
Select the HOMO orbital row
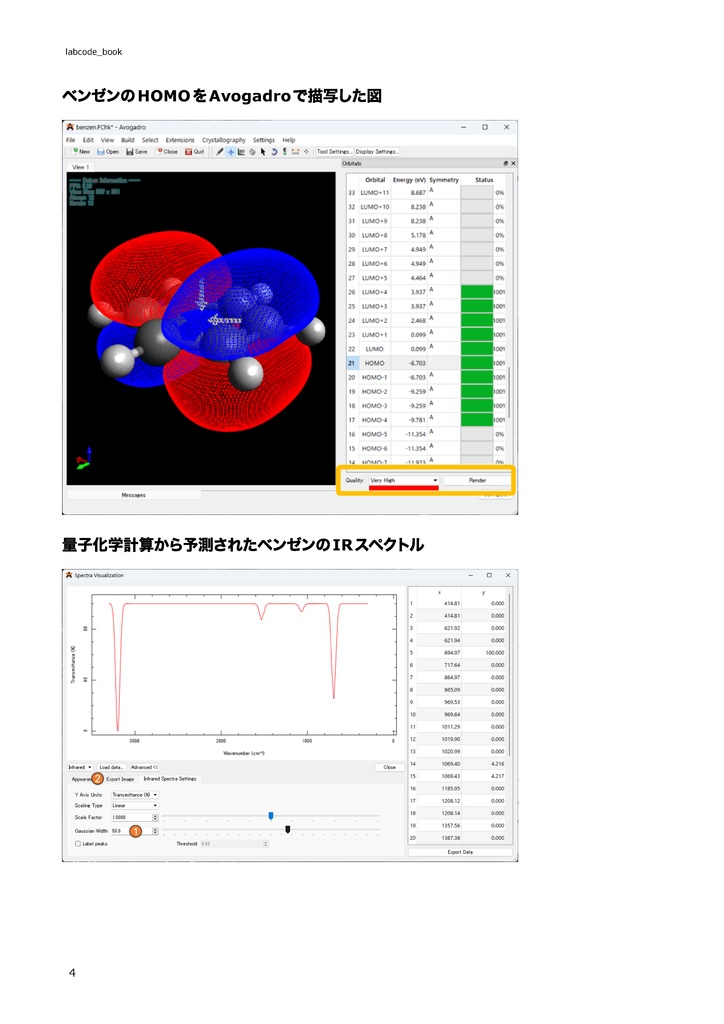[426, 363]
